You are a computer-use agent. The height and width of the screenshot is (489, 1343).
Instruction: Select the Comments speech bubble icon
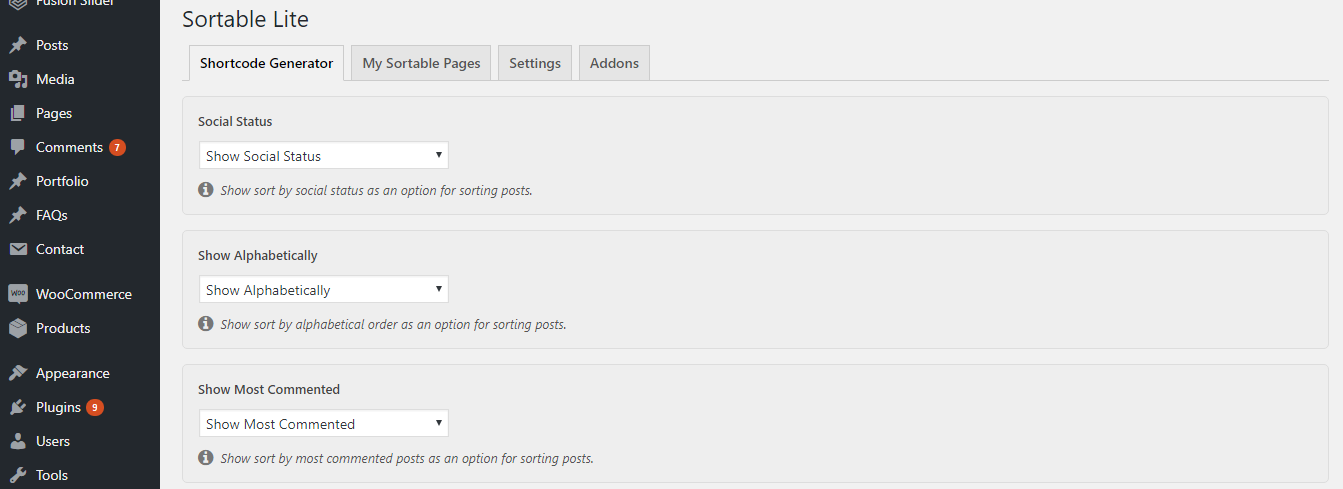point(18,147)
